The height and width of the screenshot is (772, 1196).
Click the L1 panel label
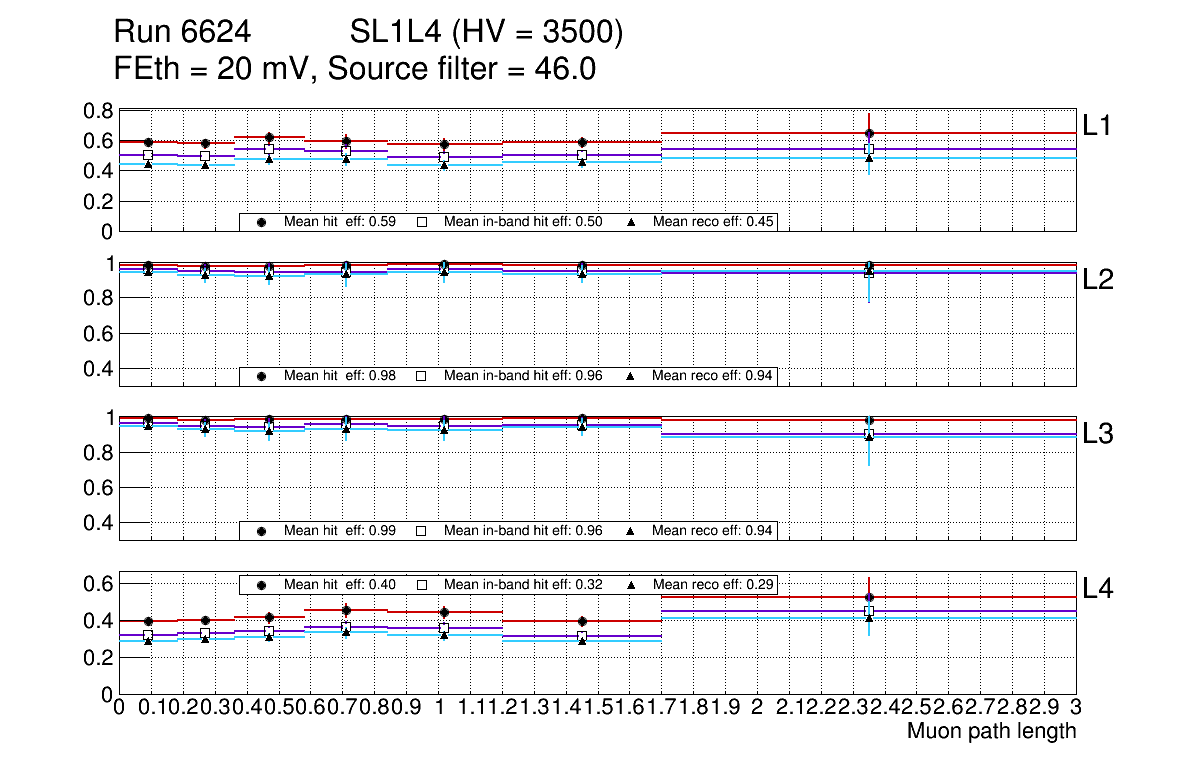pos(1097,125)
